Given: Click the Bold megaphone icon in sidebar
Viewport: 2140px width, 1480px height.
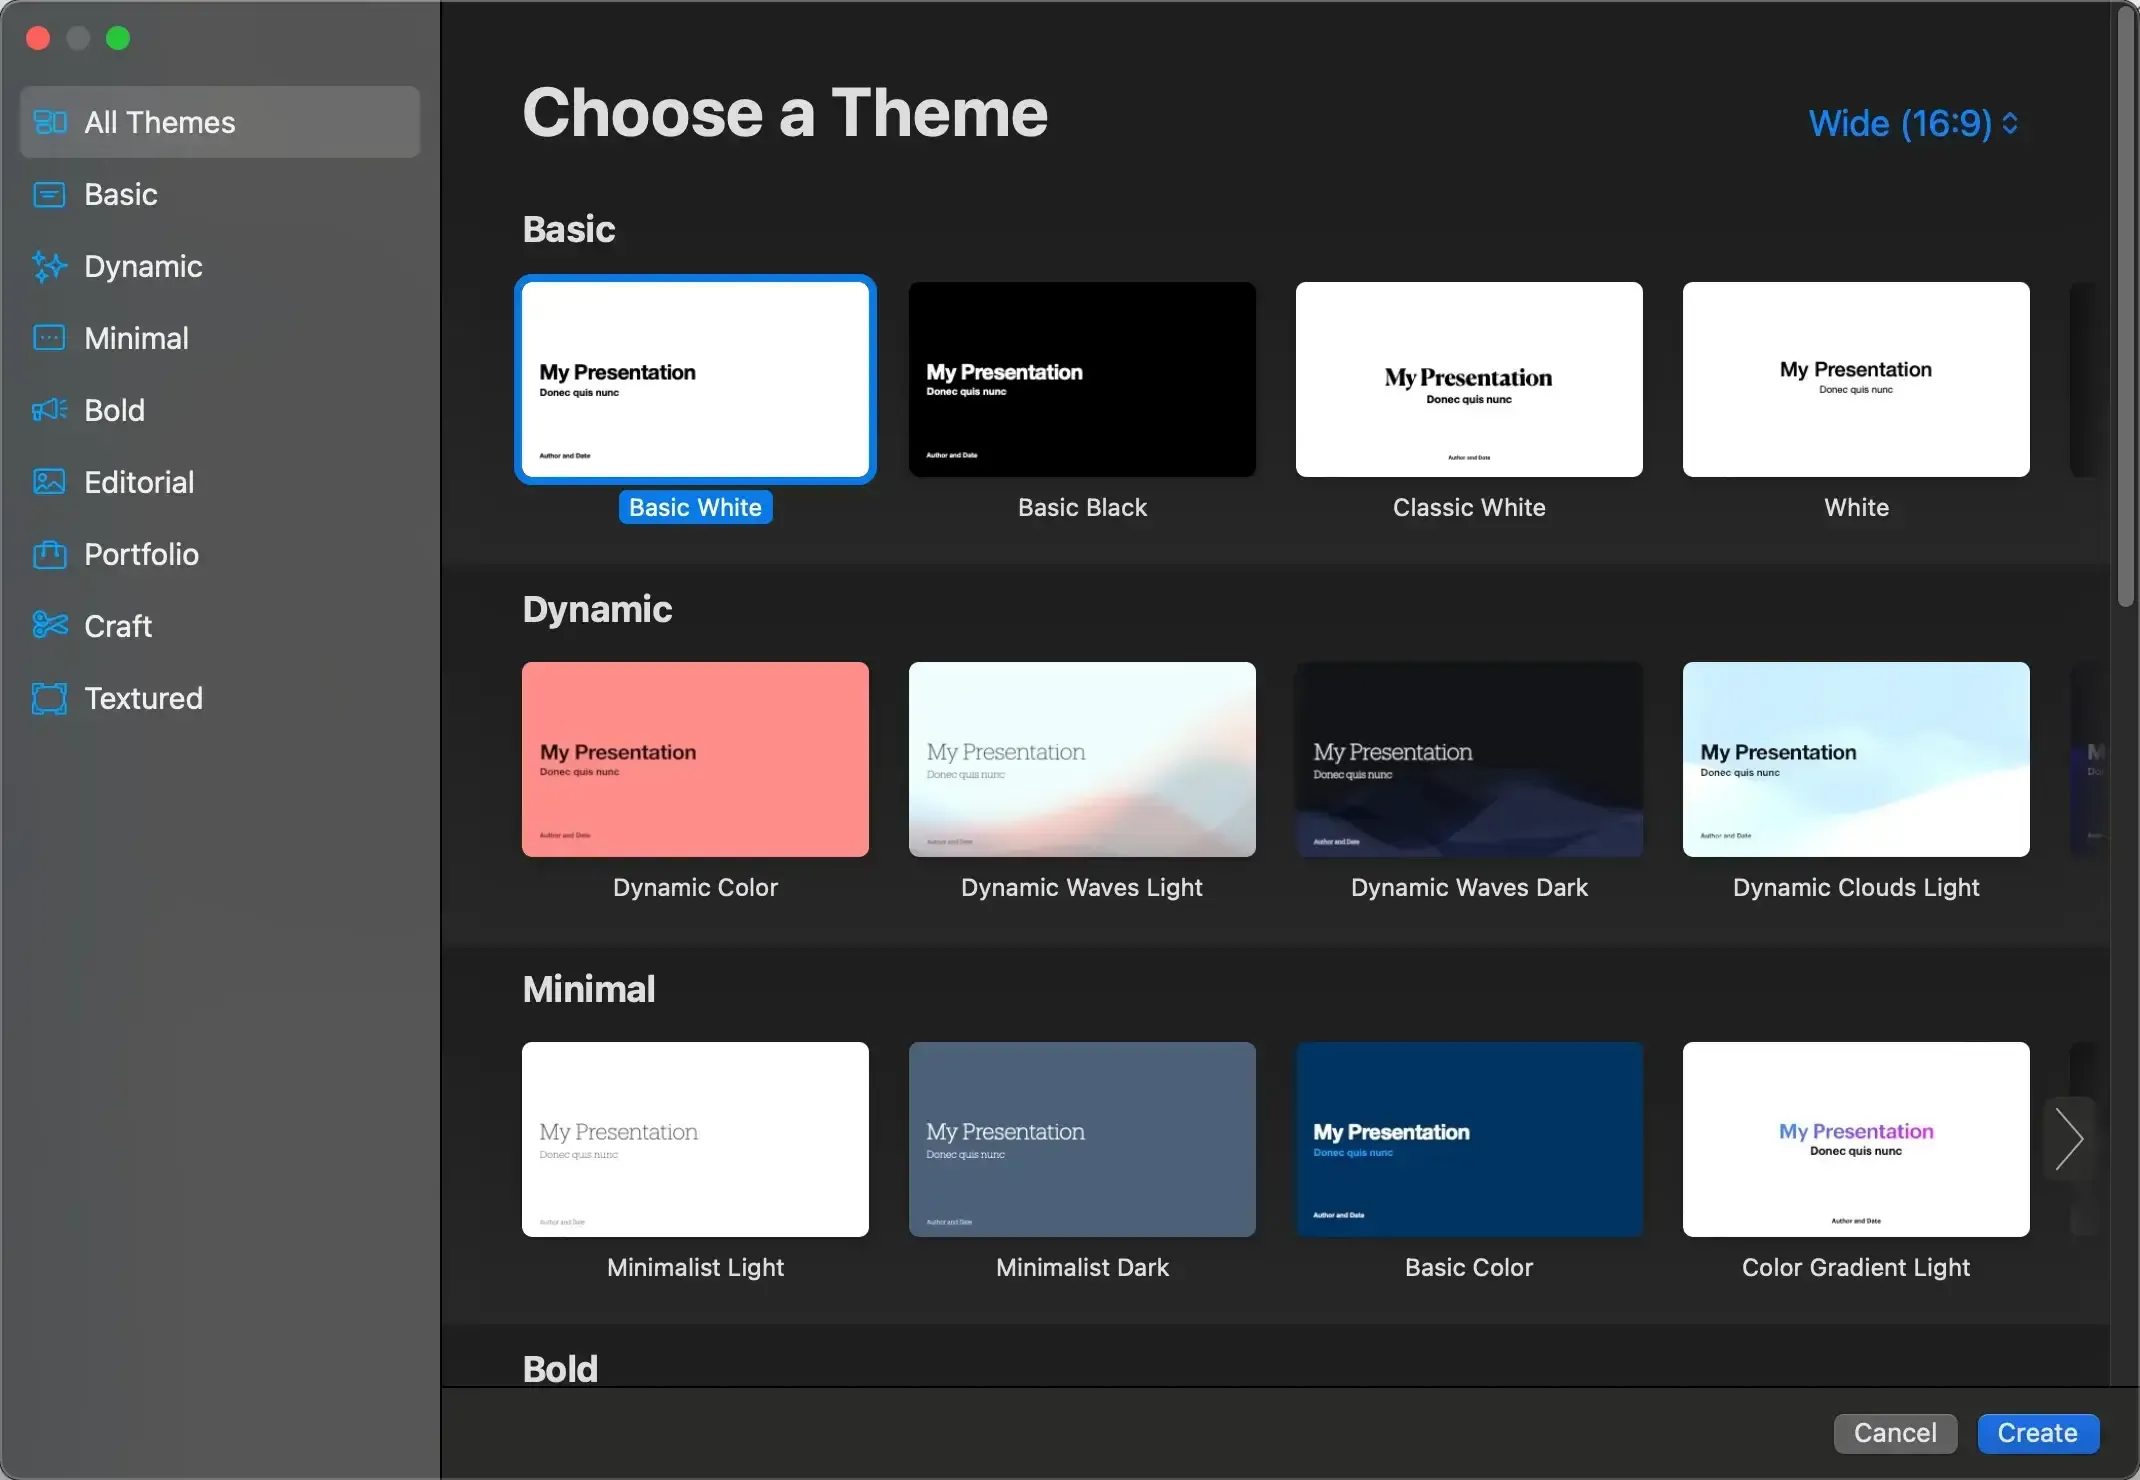Looking at the screenshot, I should 50,410.
